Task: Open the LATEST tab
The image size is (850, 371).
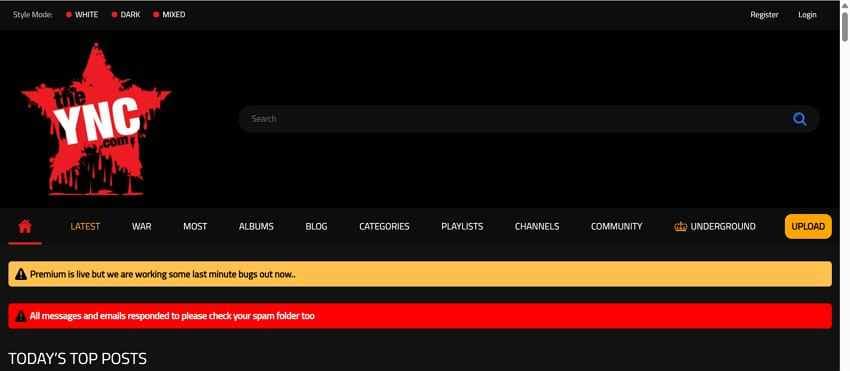Action: click(x=85, y=227)
